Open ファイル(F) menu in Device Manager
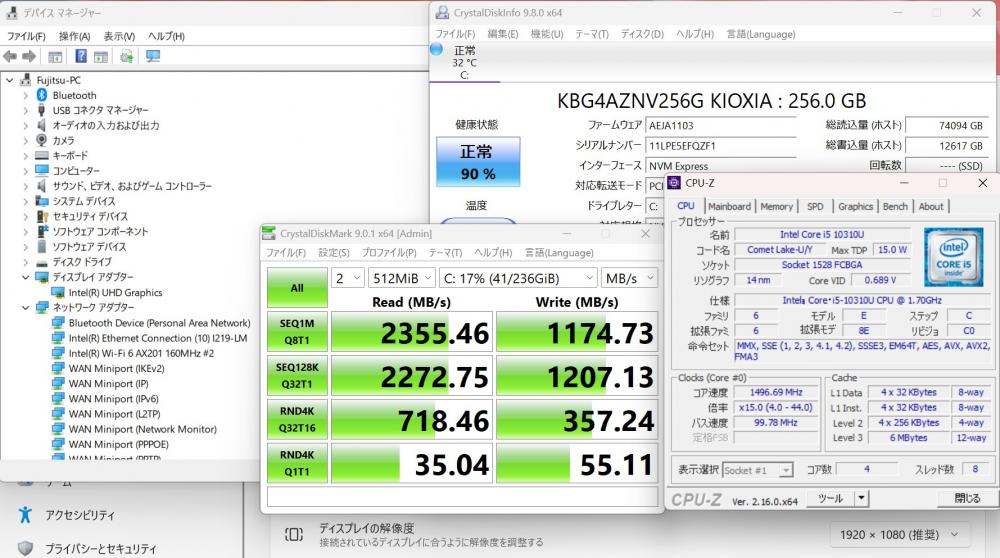 coord(26,36)
